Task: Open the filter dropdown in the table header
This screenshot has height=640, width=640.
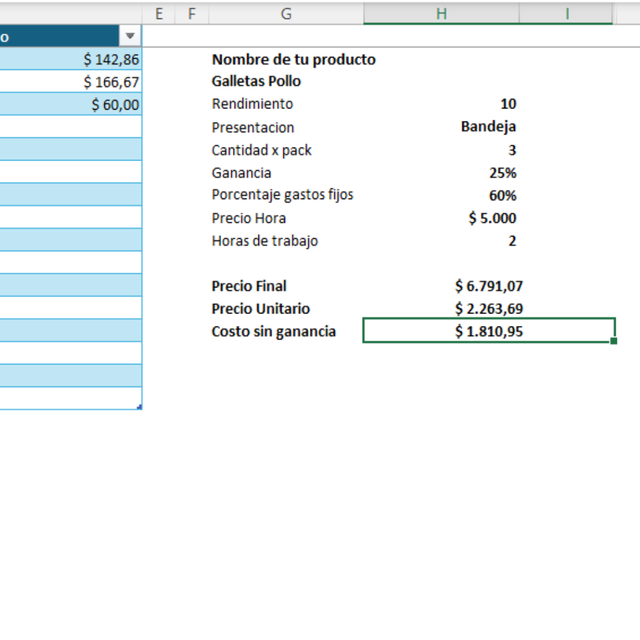Action: coord(130,36)
